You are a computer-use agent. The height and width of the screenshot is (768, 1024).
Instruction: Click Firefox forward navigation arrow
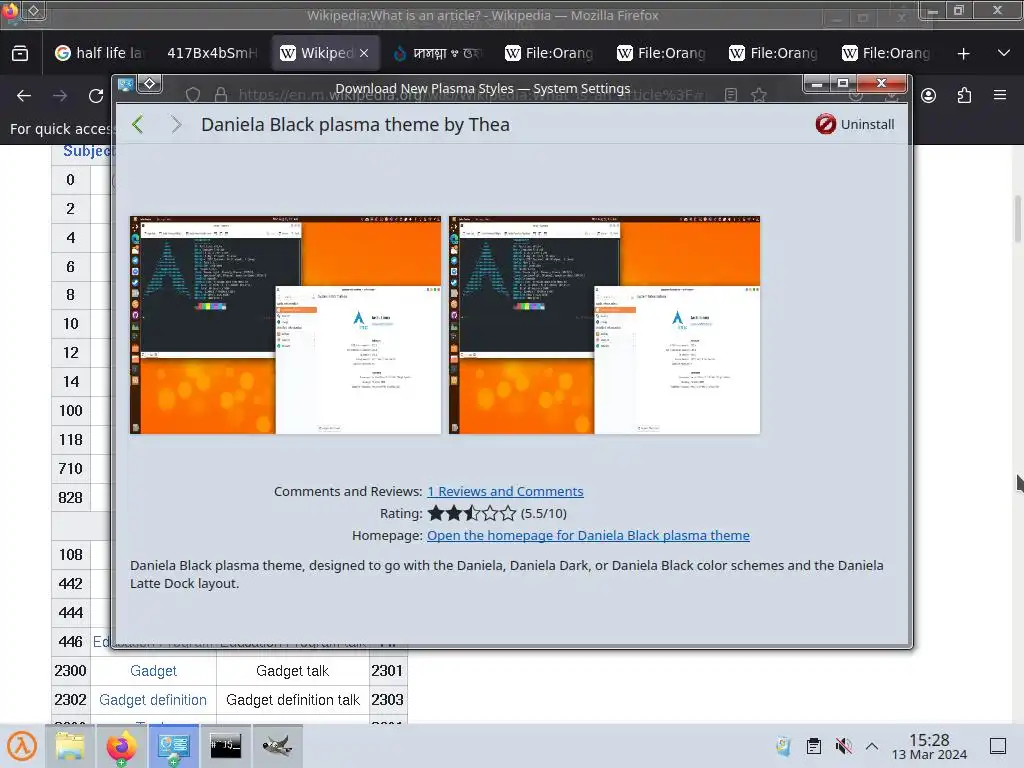click(x=60, y=96)
